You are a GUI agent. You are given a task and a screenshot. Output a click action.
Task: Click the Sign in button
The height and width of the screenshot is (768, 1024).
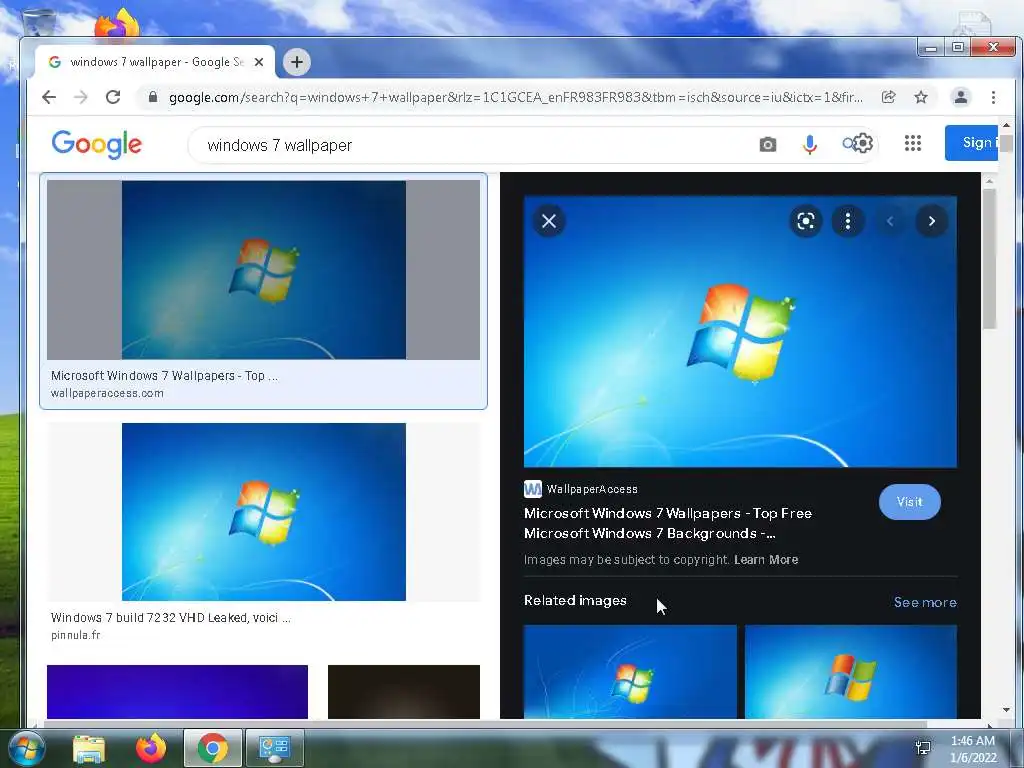click(972, 142)
